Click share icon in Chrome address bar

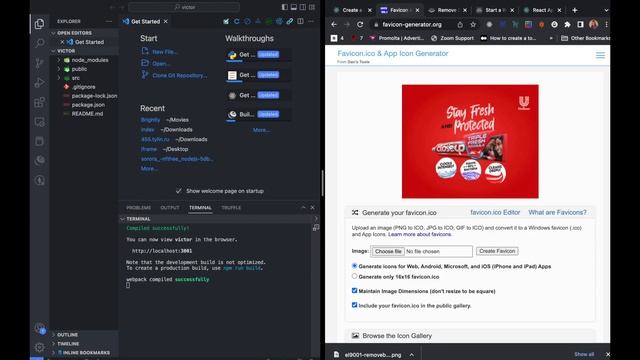tap(460, 24)
